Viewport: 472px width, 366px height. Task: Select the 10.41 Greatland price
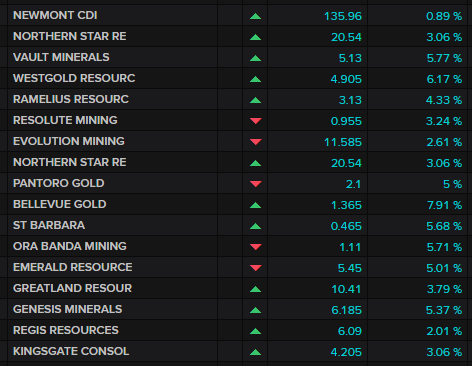point(346,289)
